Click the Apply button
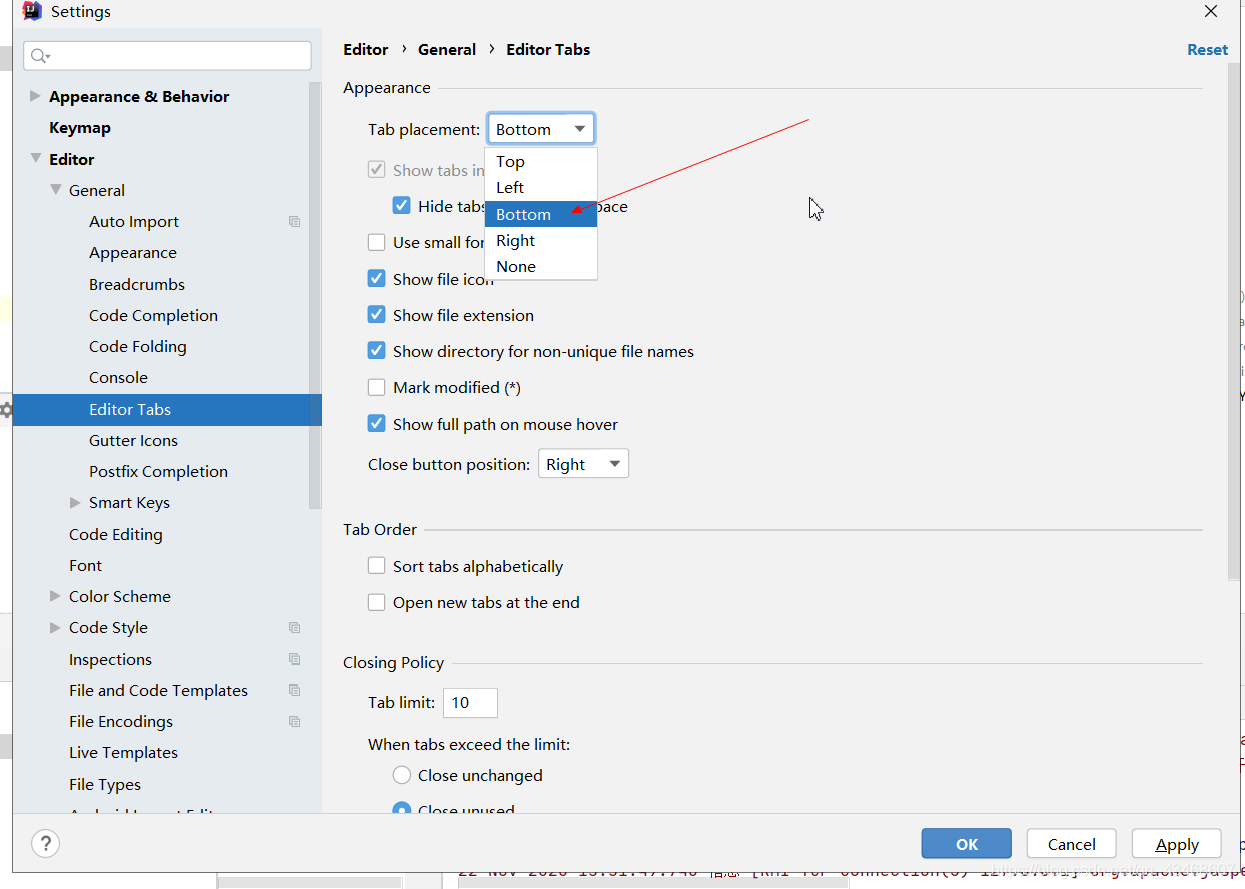 (1177, 844)
